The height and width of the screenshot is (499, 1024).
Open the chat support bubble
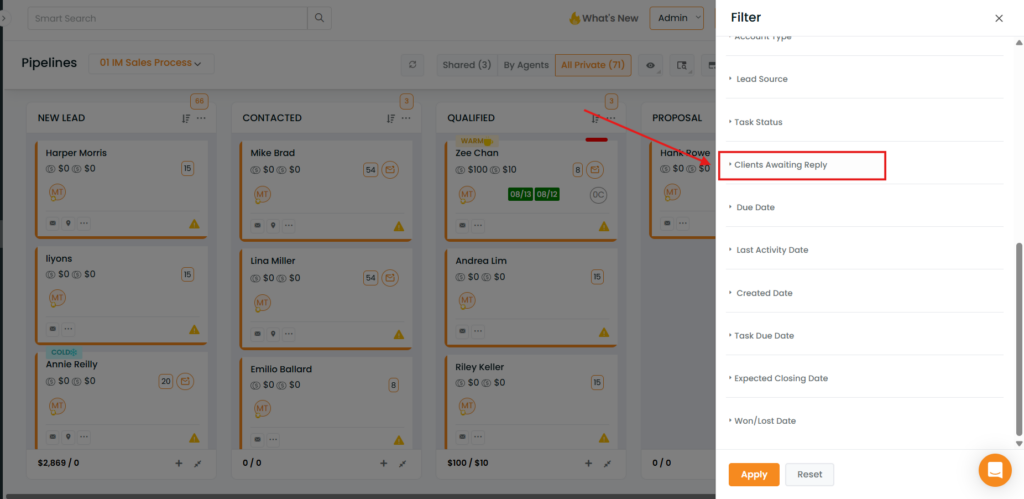995,470
